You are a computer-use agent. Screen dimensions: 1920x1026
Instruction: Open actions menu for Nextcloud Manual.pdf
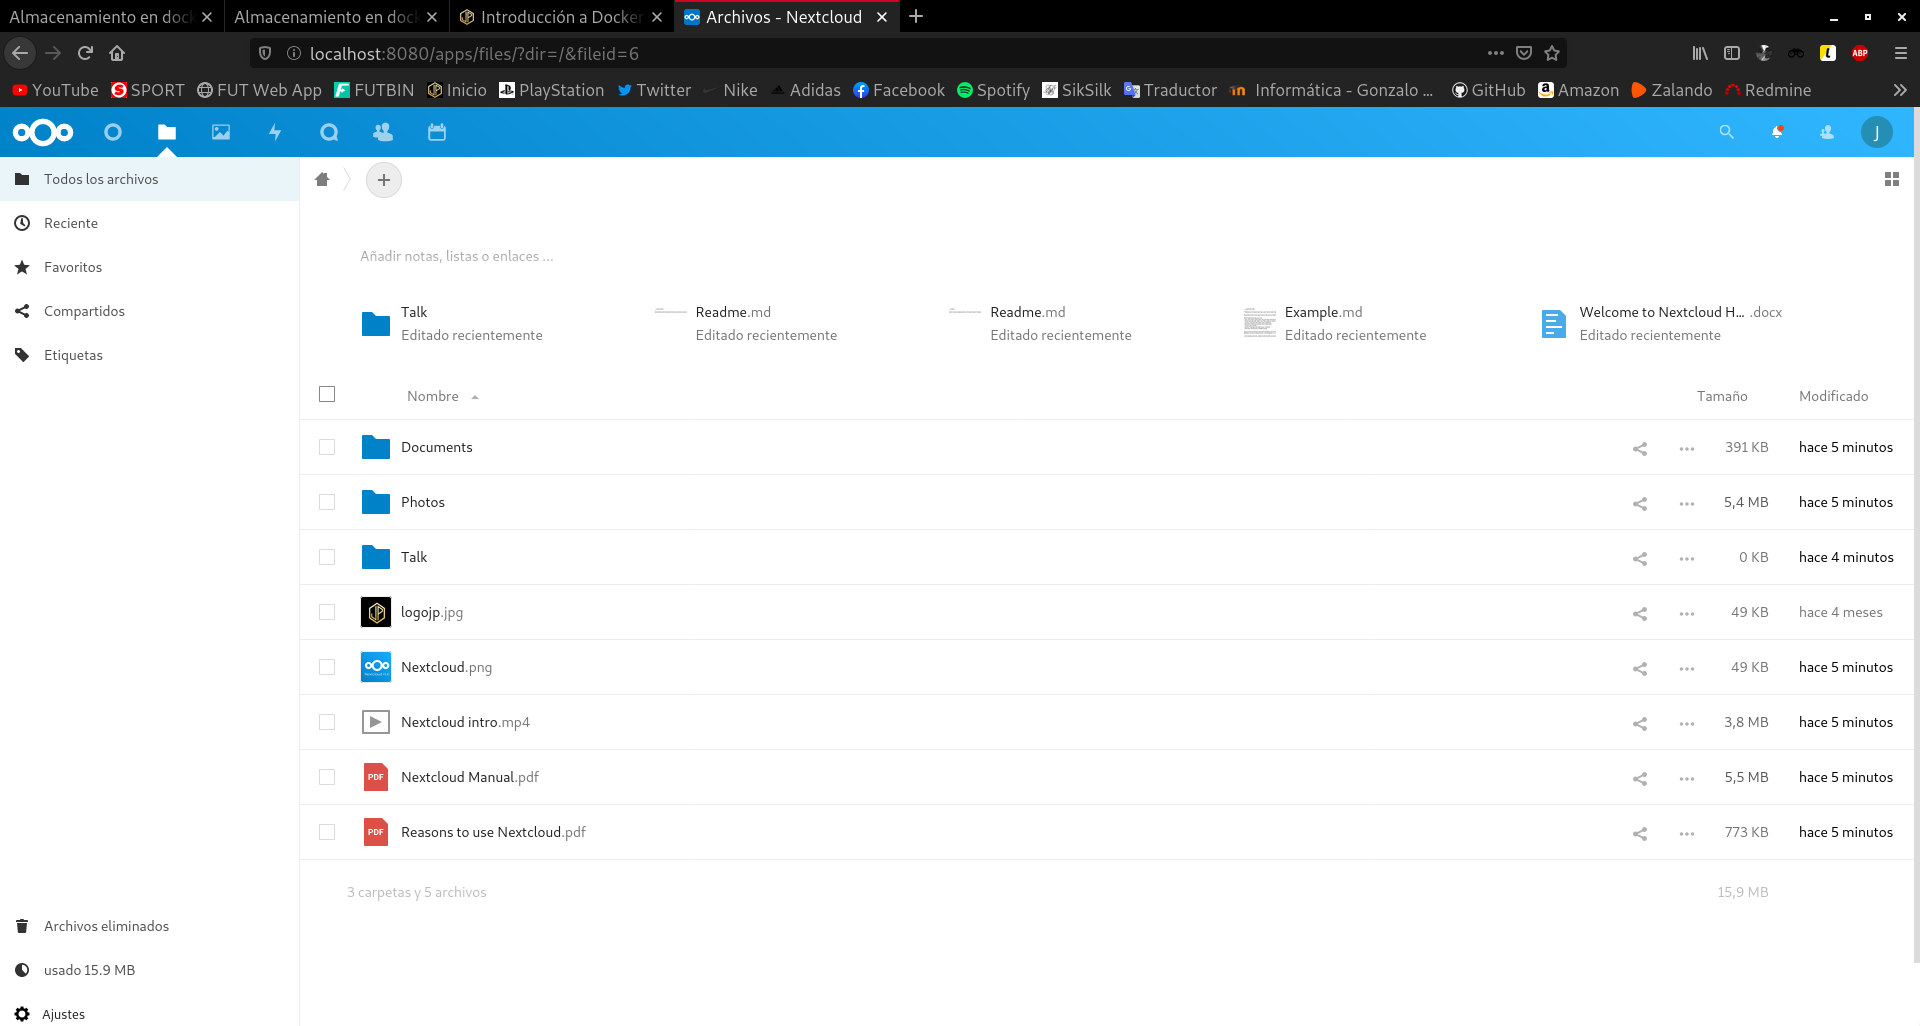click(1687, 778)
